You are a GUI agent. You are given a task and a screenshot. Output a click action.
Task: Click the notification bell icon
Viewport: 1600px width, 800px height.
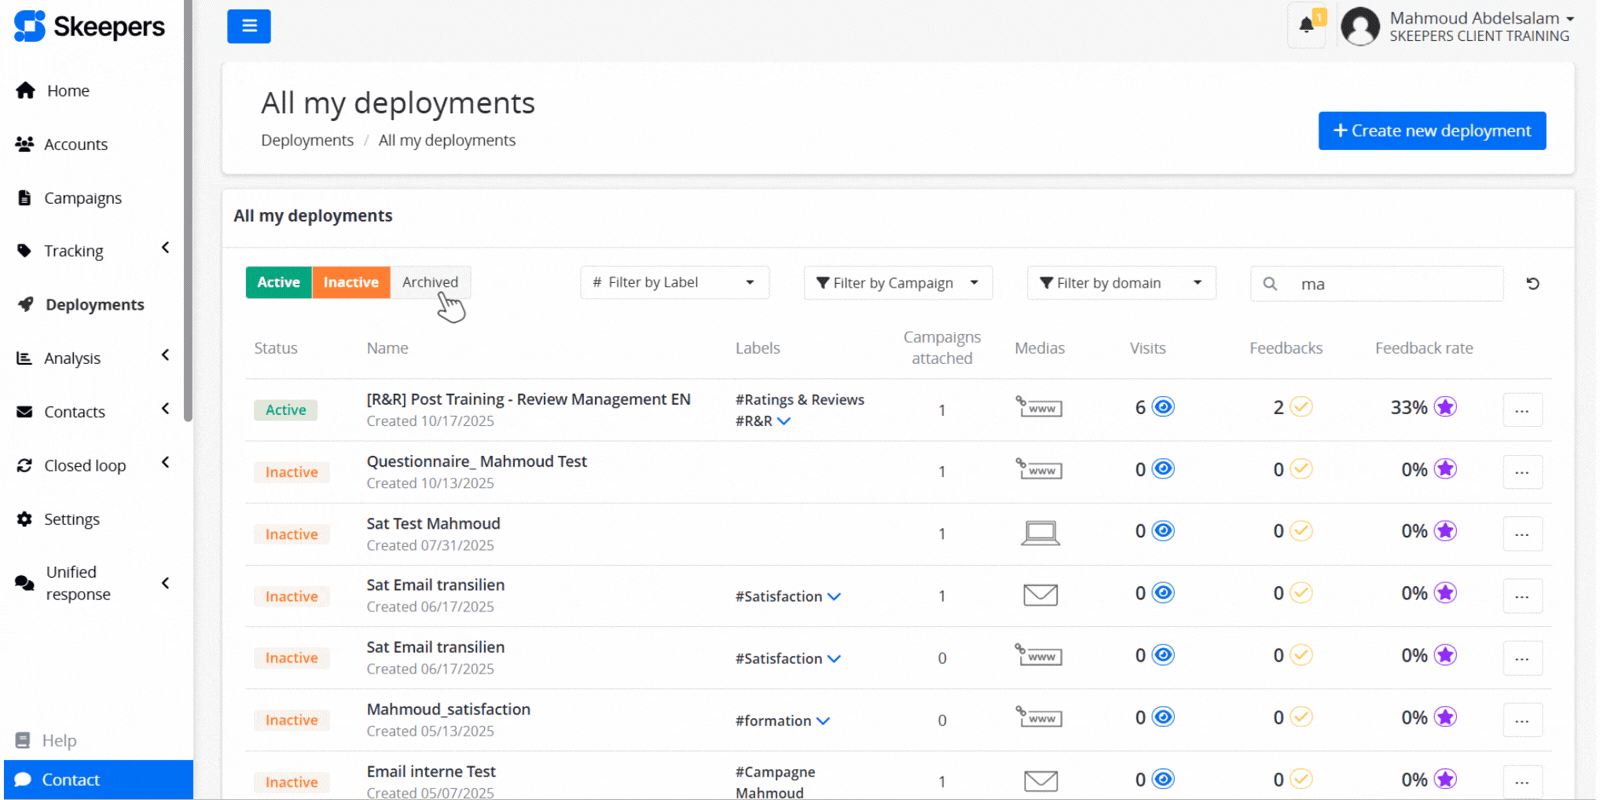1306,26
